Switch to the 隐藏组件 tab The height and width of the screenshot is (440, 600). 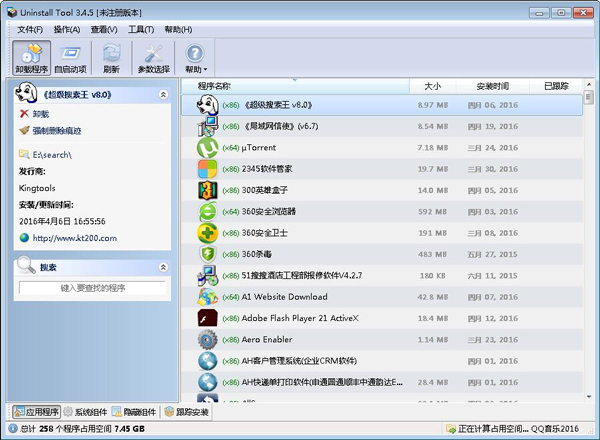135,411
